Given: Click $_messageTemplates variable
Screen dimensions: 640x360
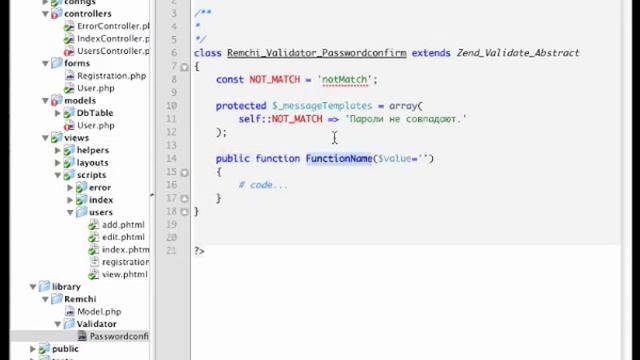Looking at the screenshot, I should click(322, 106).
